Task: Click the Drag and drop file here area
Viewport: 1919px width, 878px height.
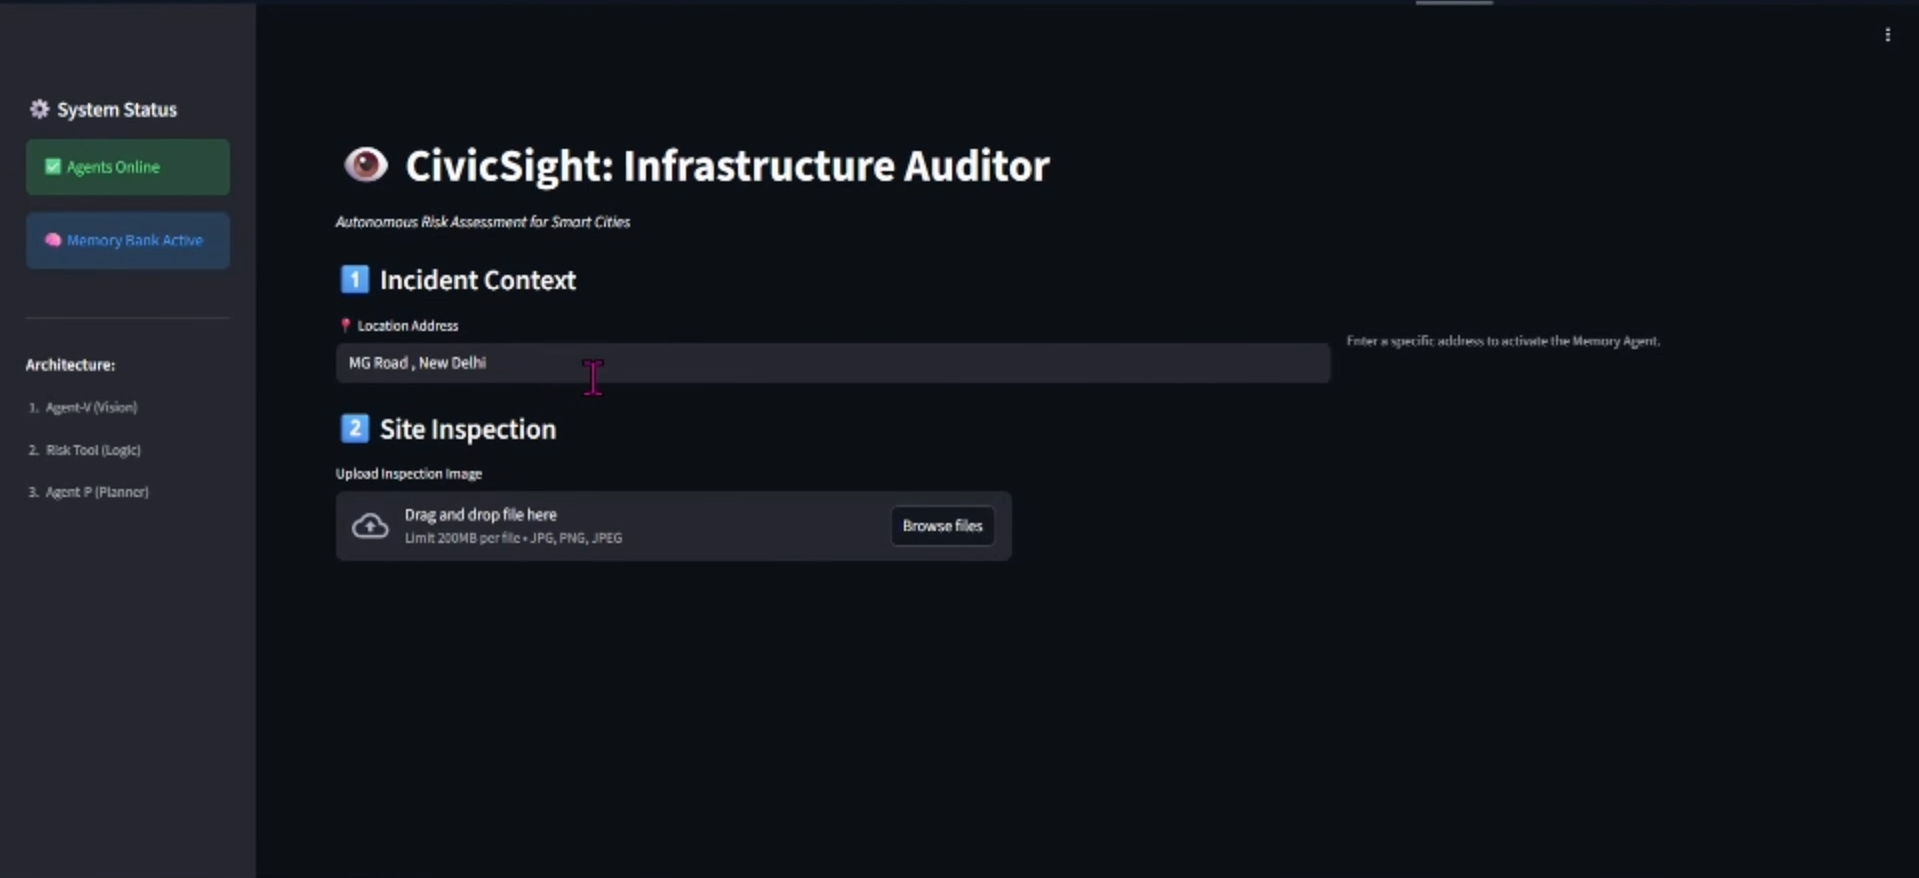Action: [x=673, y=526]
